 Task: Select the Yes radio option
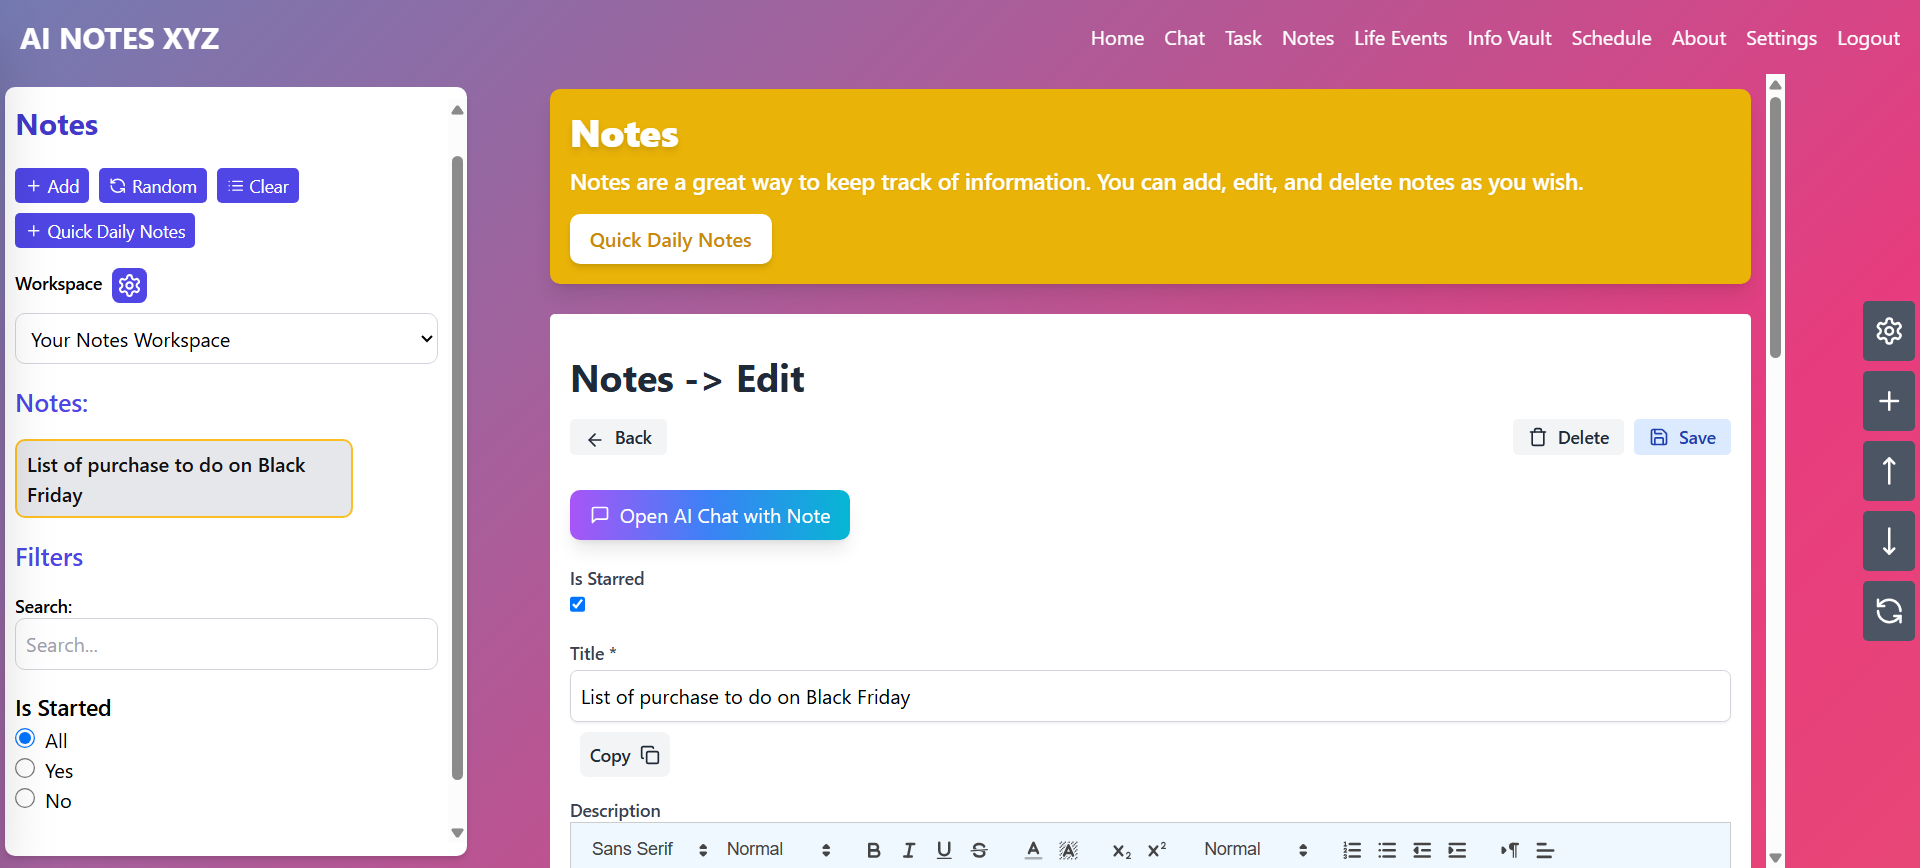(26, 768)
